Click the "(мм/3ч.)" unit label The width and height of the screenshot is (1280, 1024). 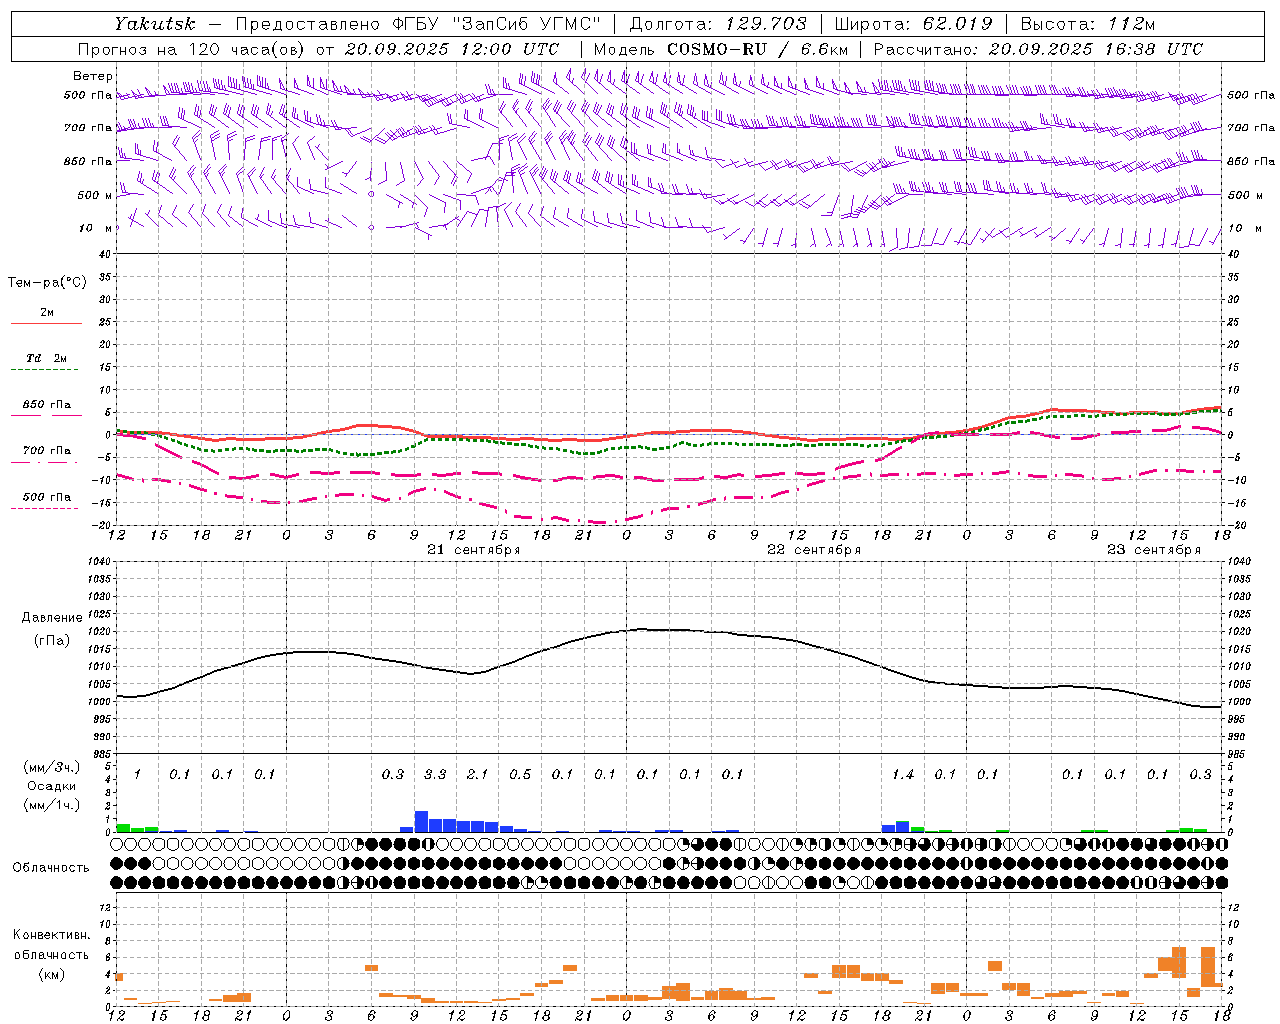[x=52, y=767]
